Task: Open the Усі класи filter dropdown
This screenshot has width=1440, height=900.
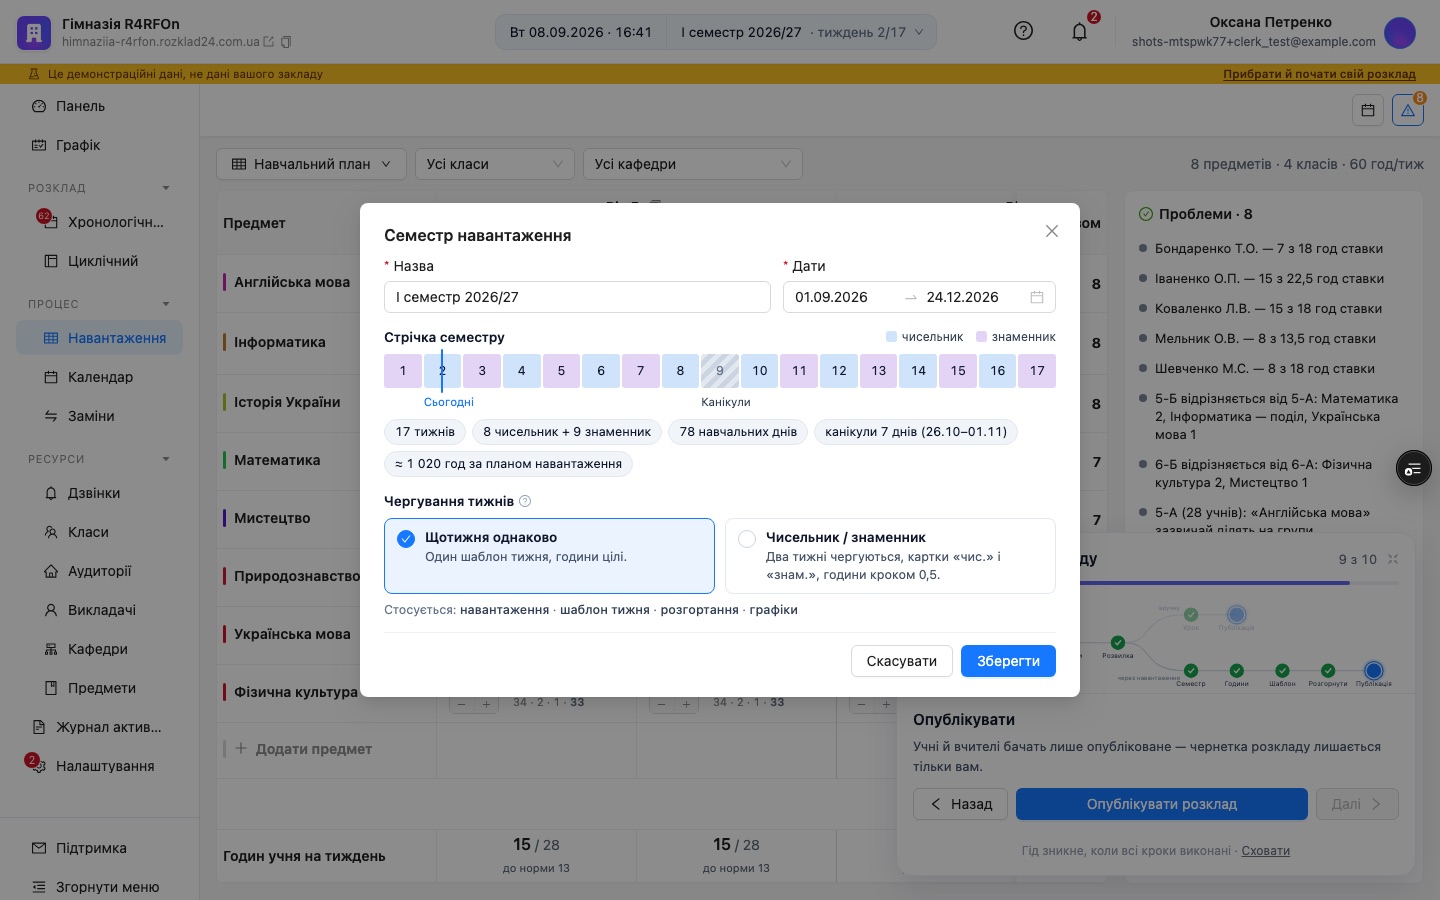Action: click(x=495, y=164)
